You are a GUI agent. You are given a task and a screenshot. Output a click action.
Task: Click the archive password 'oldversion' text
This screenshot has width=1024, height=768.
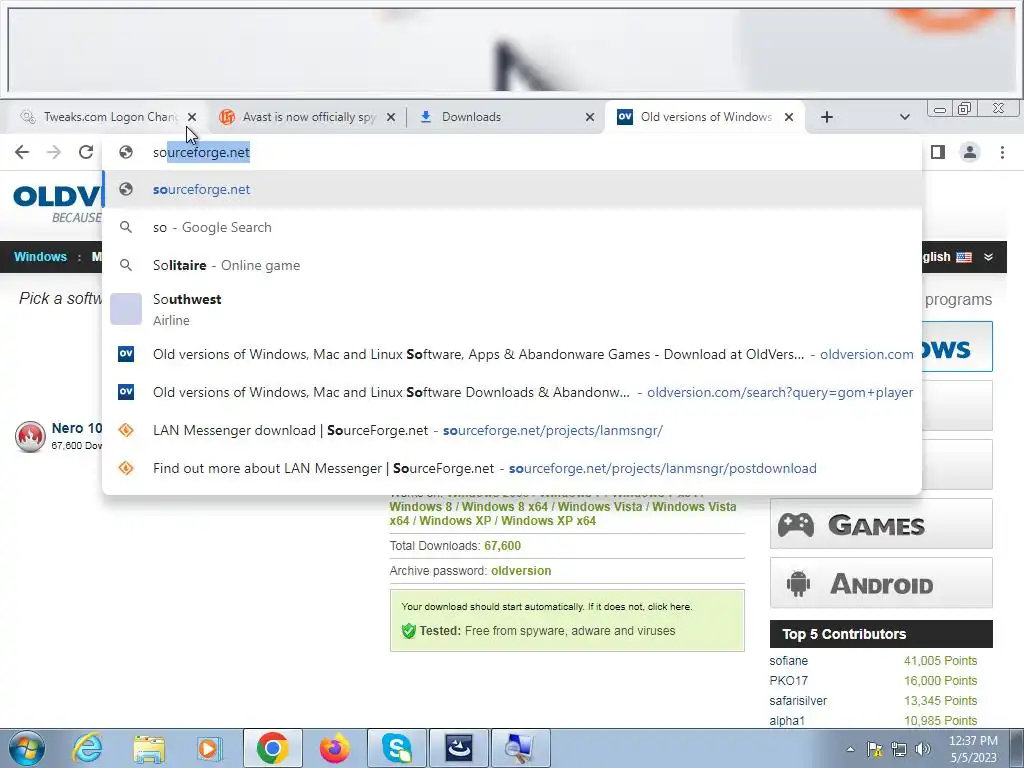pyautogui.click(x=521, y=571)
